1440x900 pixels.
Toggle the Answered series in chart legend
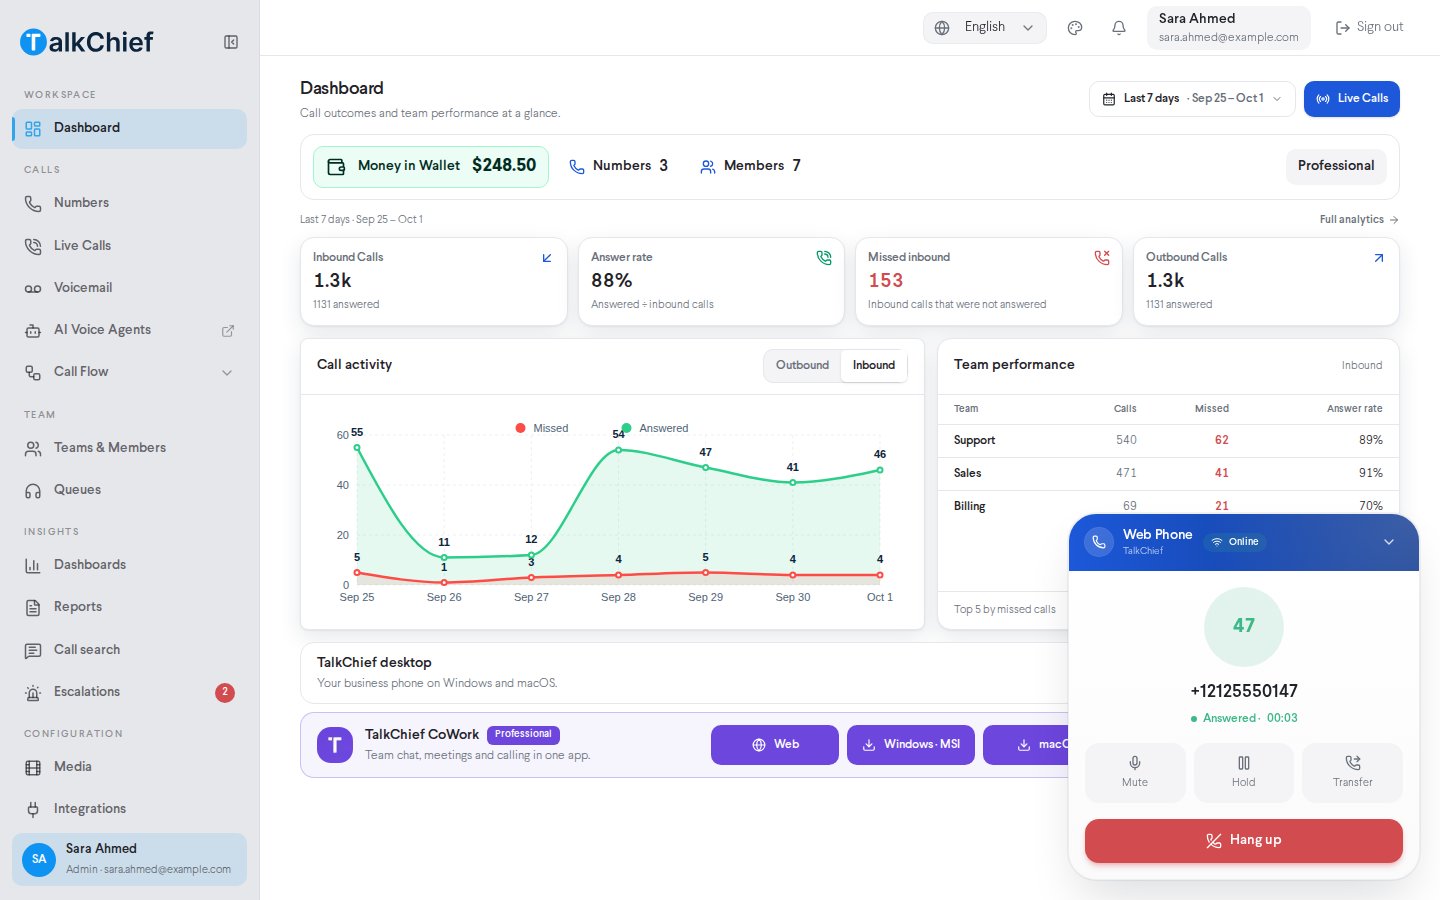[x=655, y=428]
